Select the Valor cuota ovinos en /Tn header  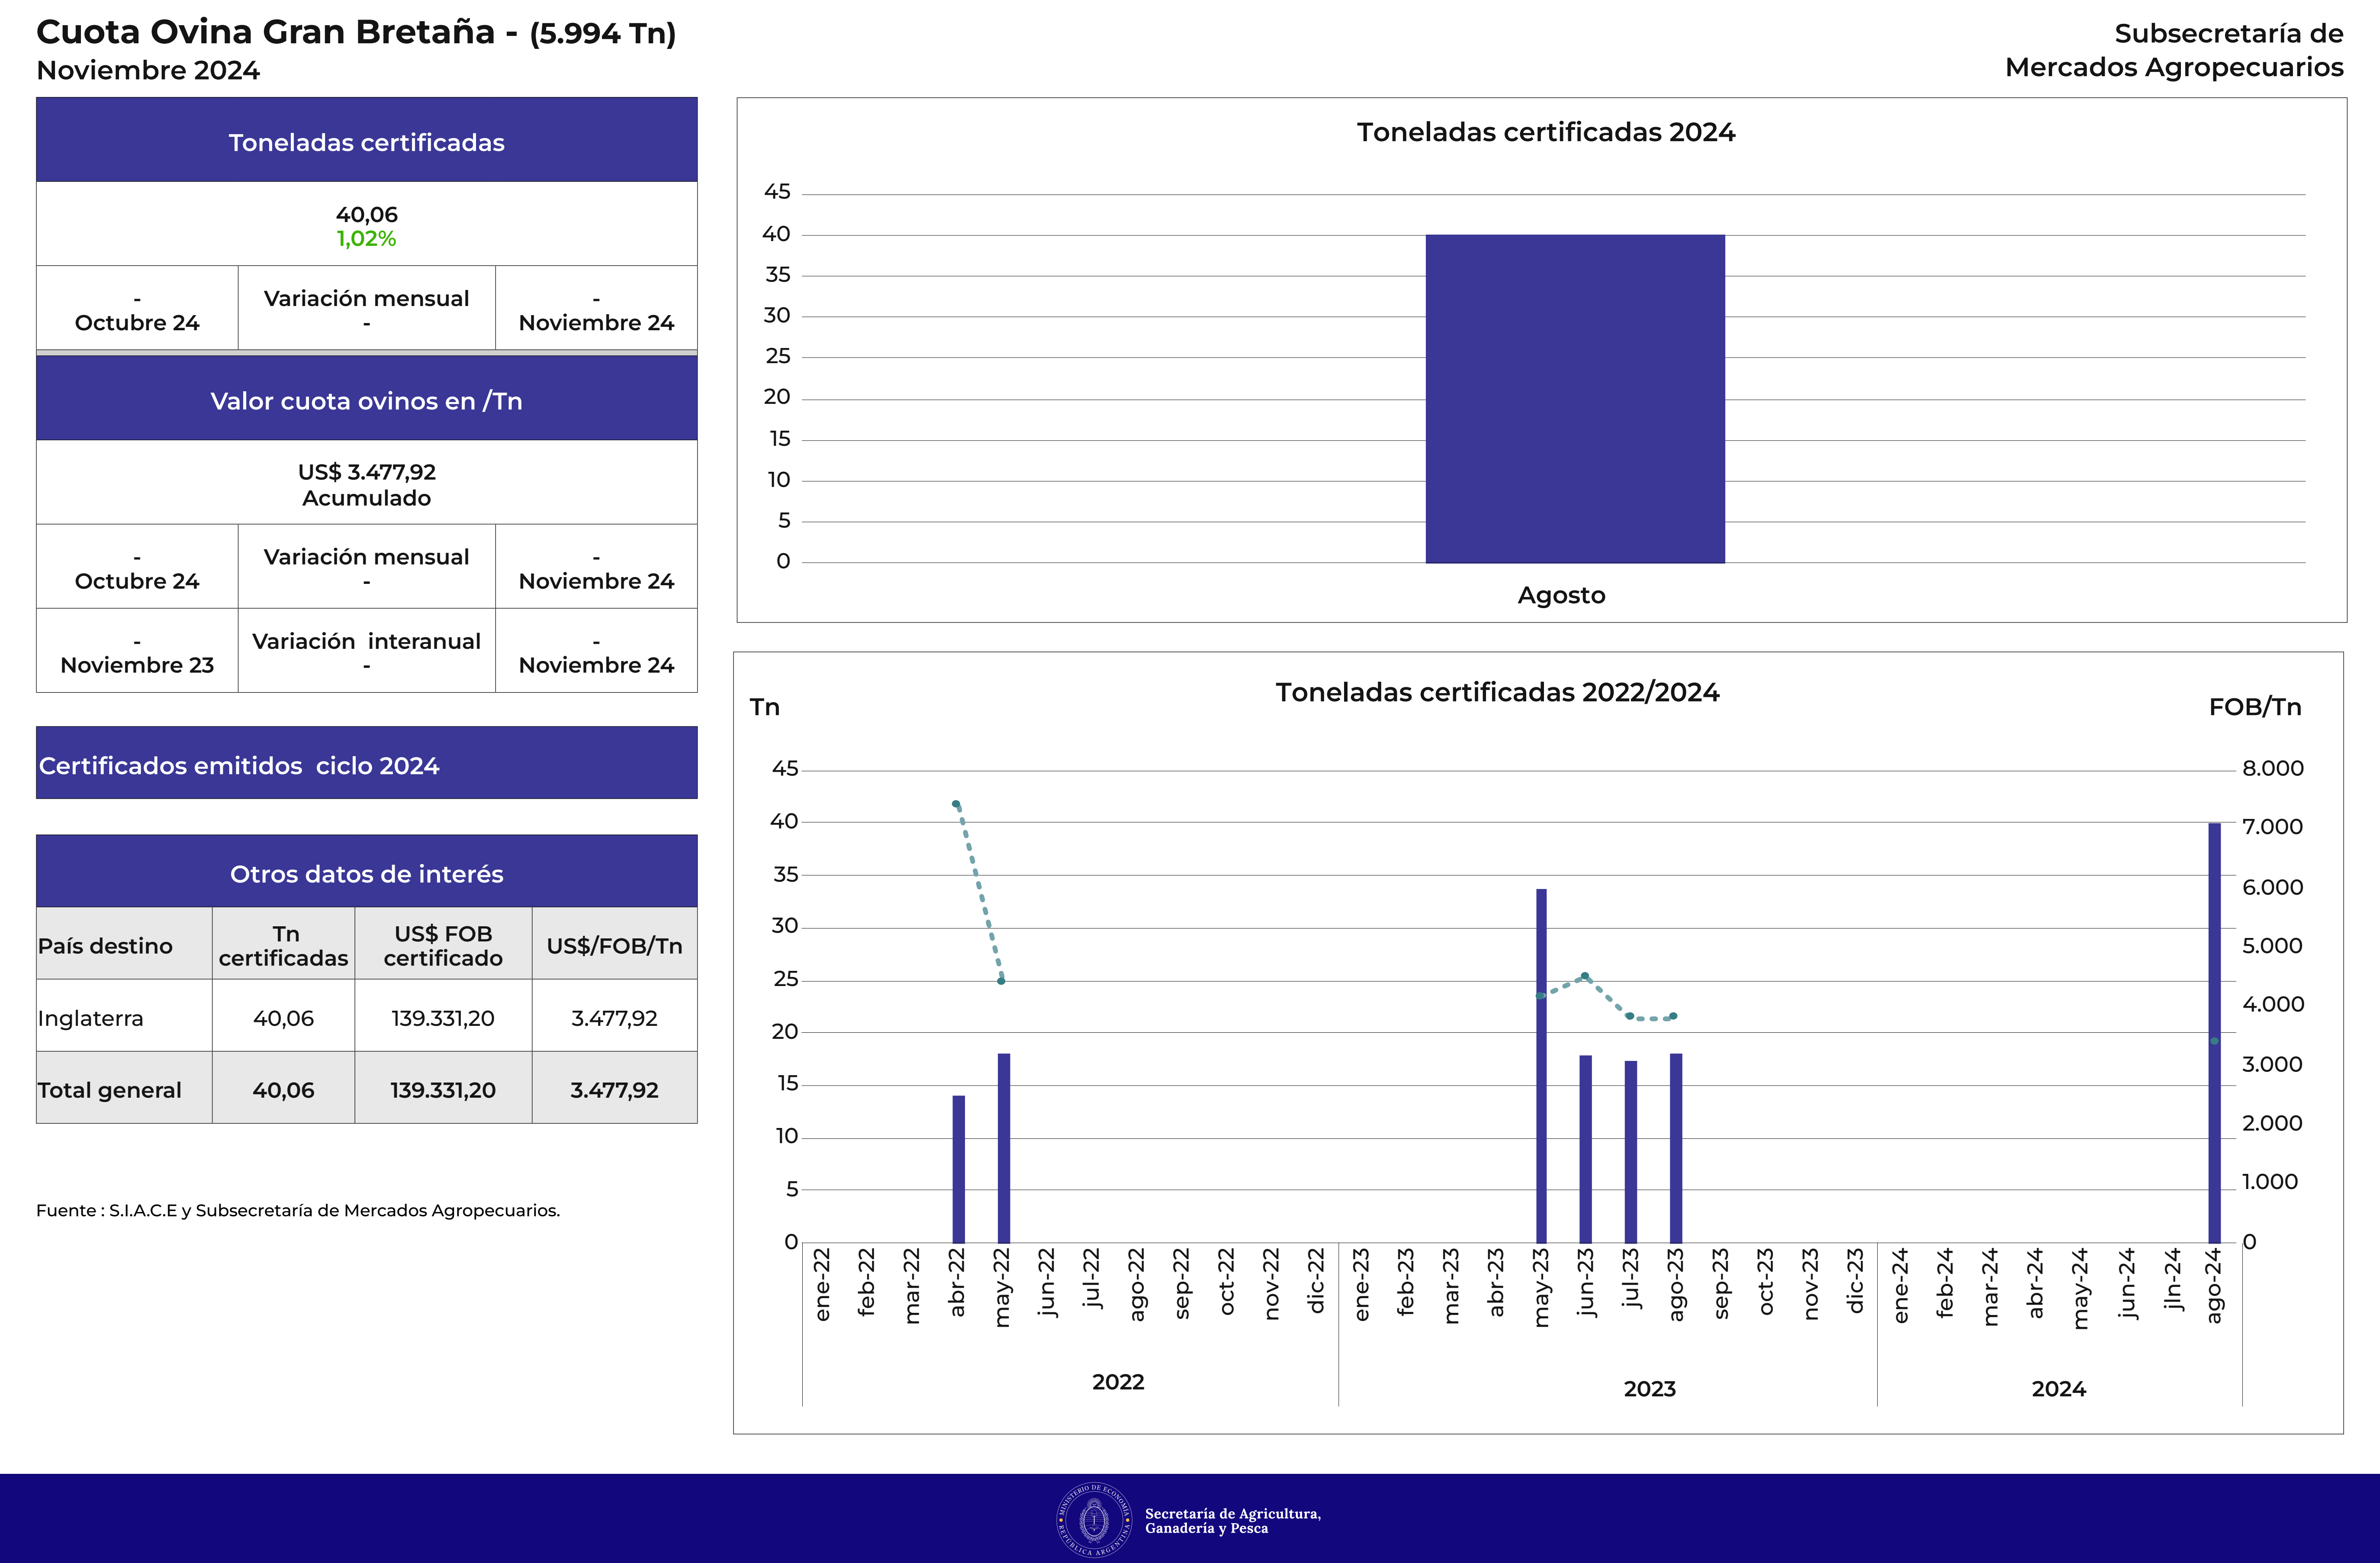tap(366, 401)
